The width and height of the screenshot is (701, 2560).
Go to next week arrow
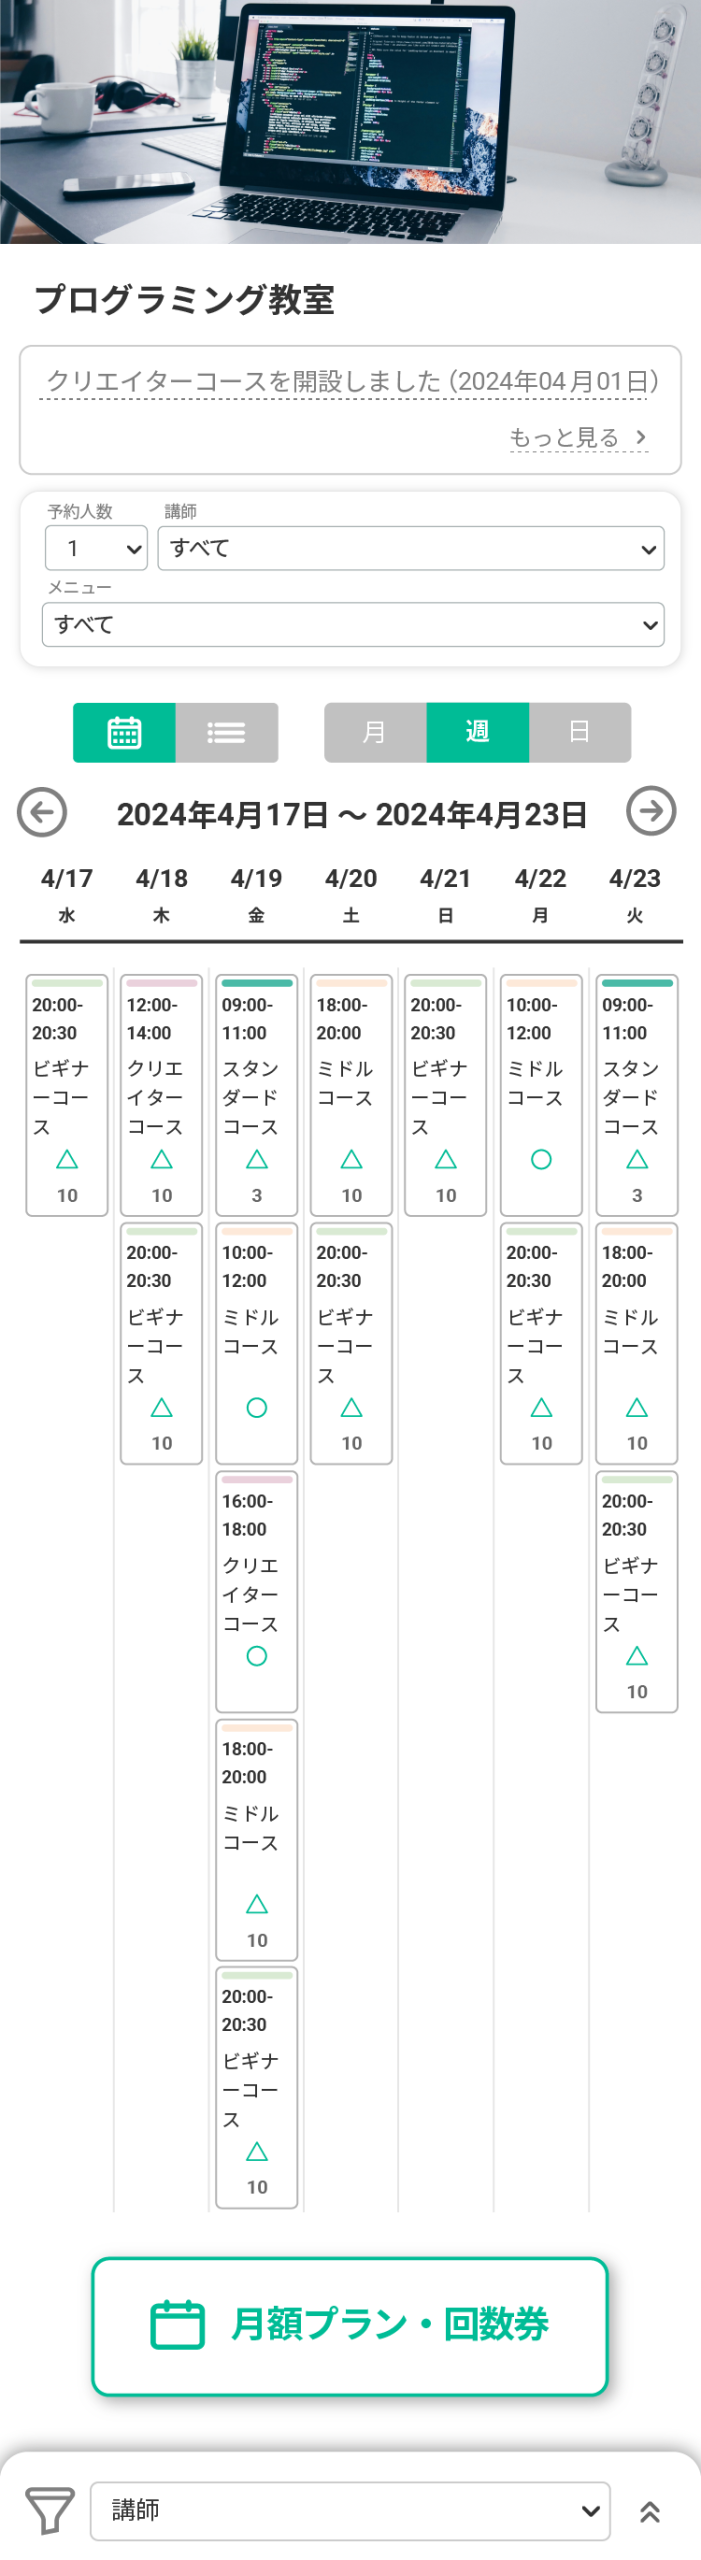(651, 811)
